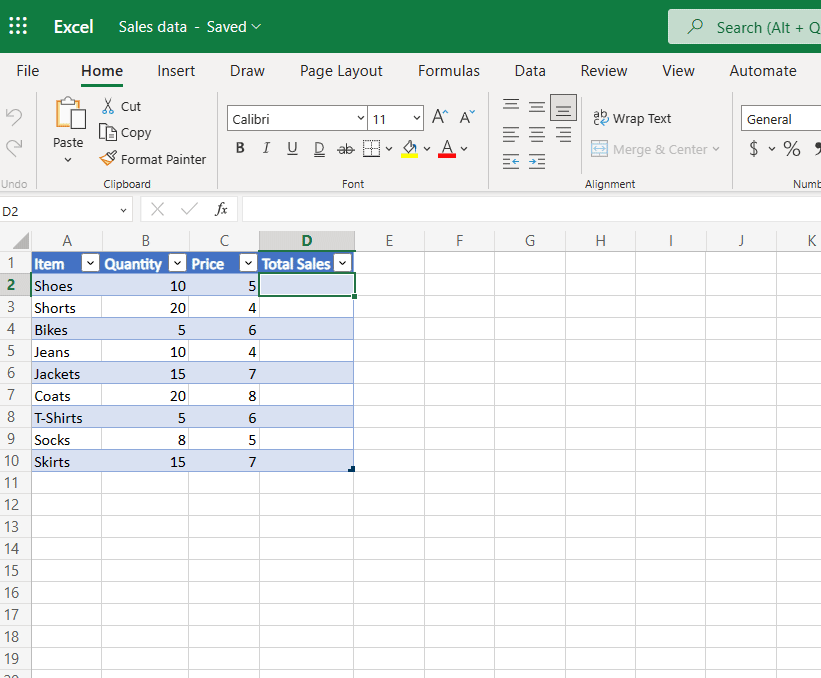
Task: Click the red Font Color swatch
Action: pos(447,153)
